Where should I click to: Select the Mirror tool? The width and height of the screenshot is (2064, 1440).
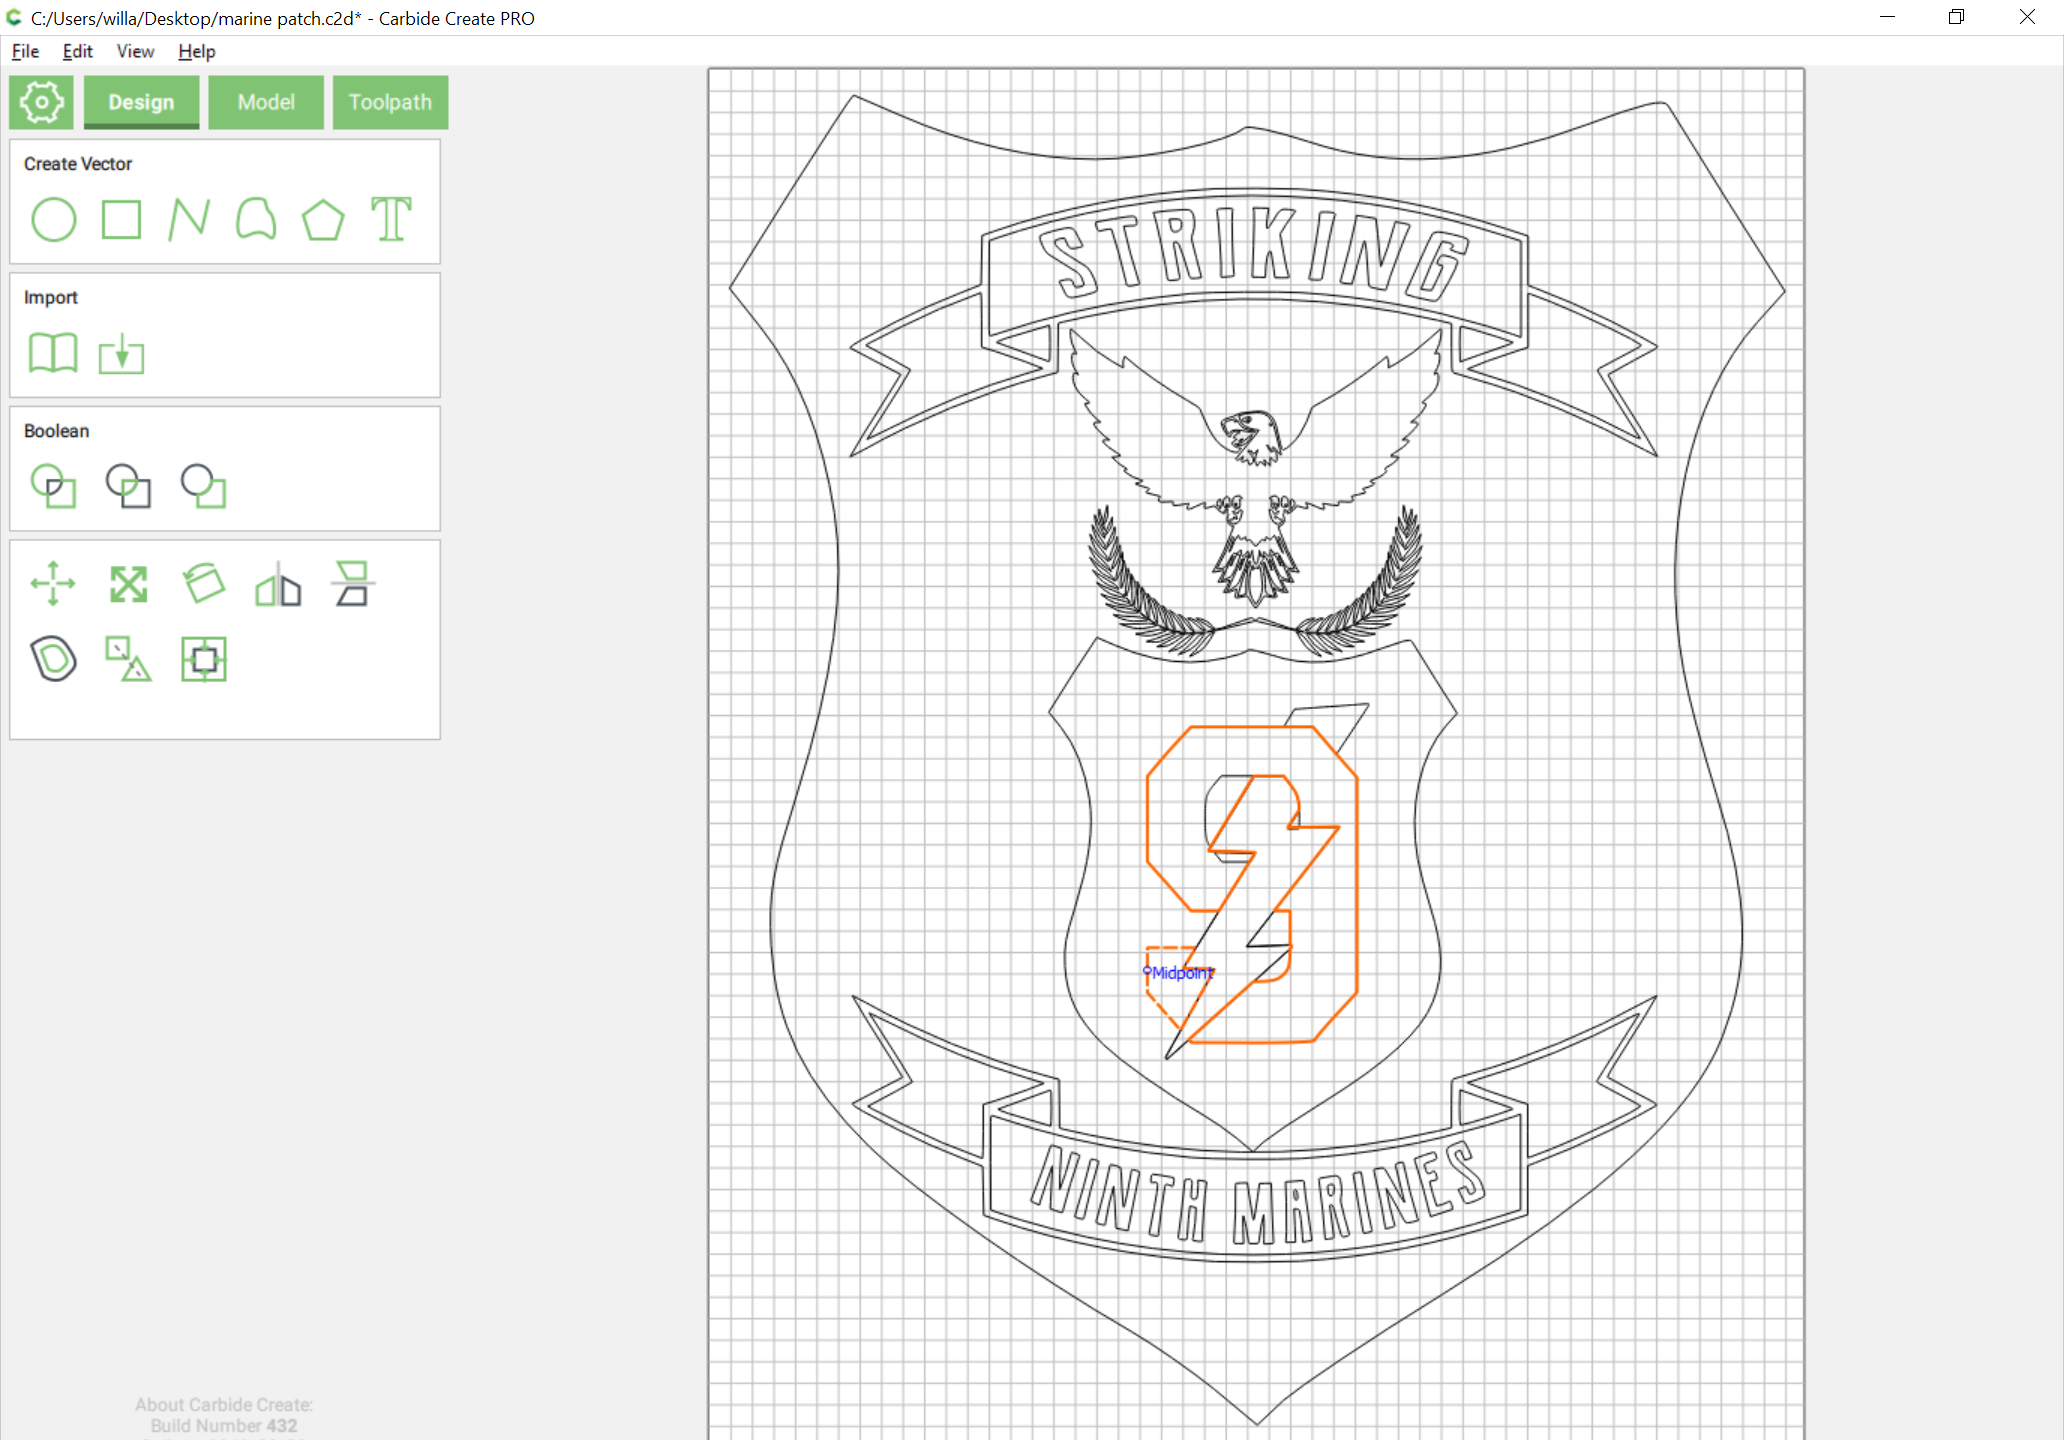click(278, 584)
